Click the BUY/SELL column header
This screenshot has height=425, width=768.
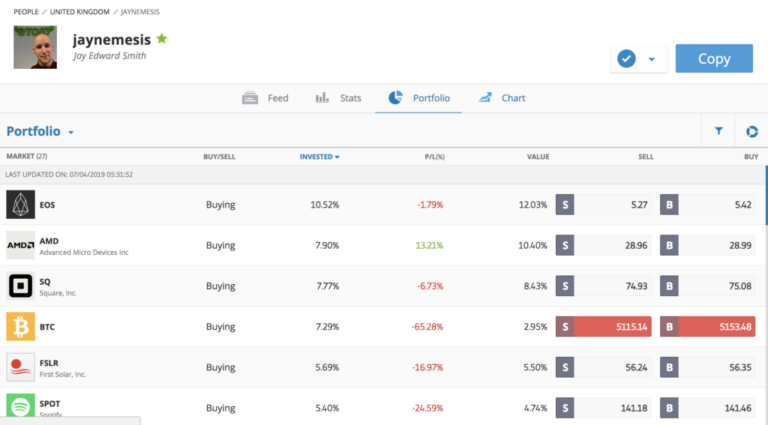(x=219, y=157)
